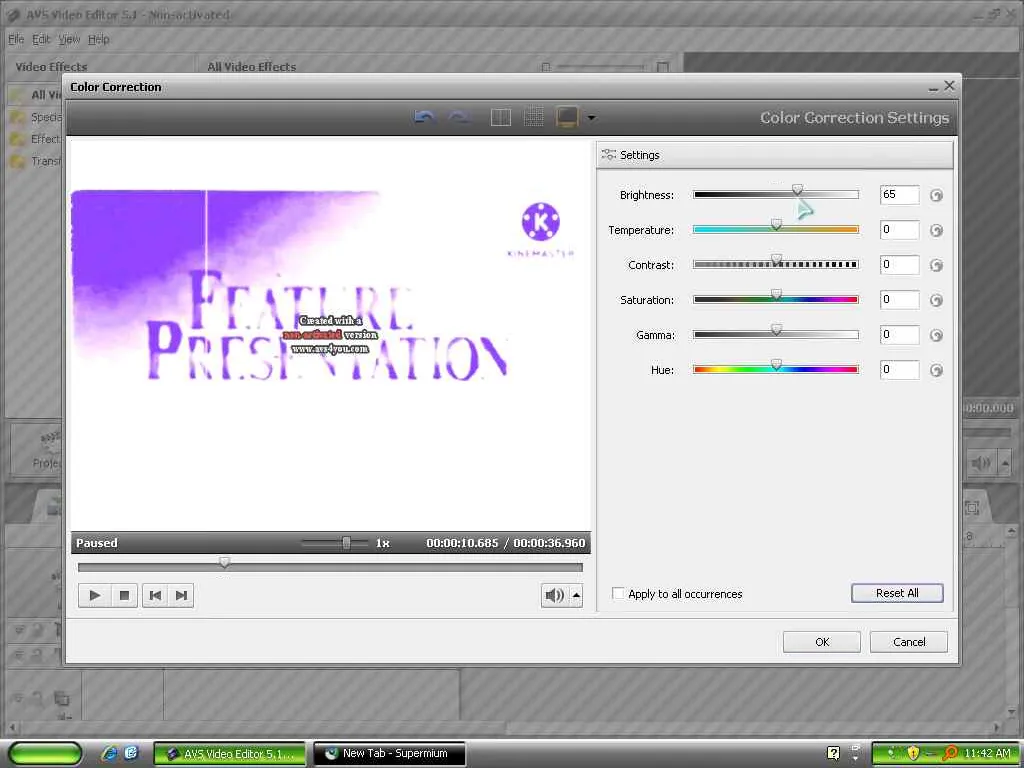
Task: Play the preview video
Action: point(94,595)
